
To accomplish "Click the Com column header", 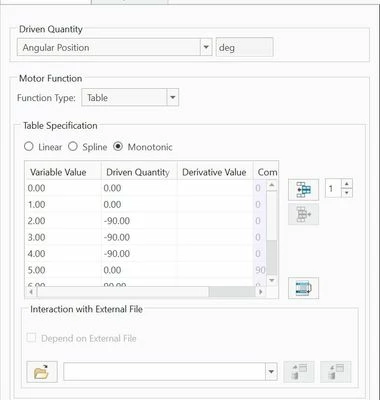I will 266,172.
